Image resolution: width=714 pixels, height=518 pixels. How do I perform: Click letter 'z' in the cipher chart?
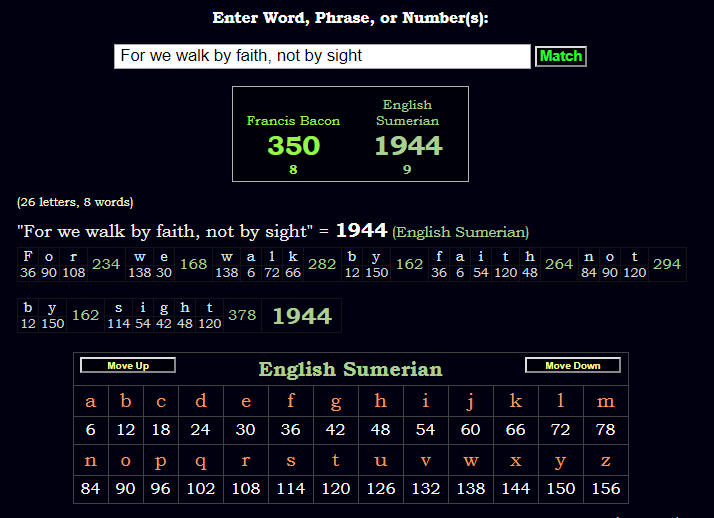coord(605,461)
